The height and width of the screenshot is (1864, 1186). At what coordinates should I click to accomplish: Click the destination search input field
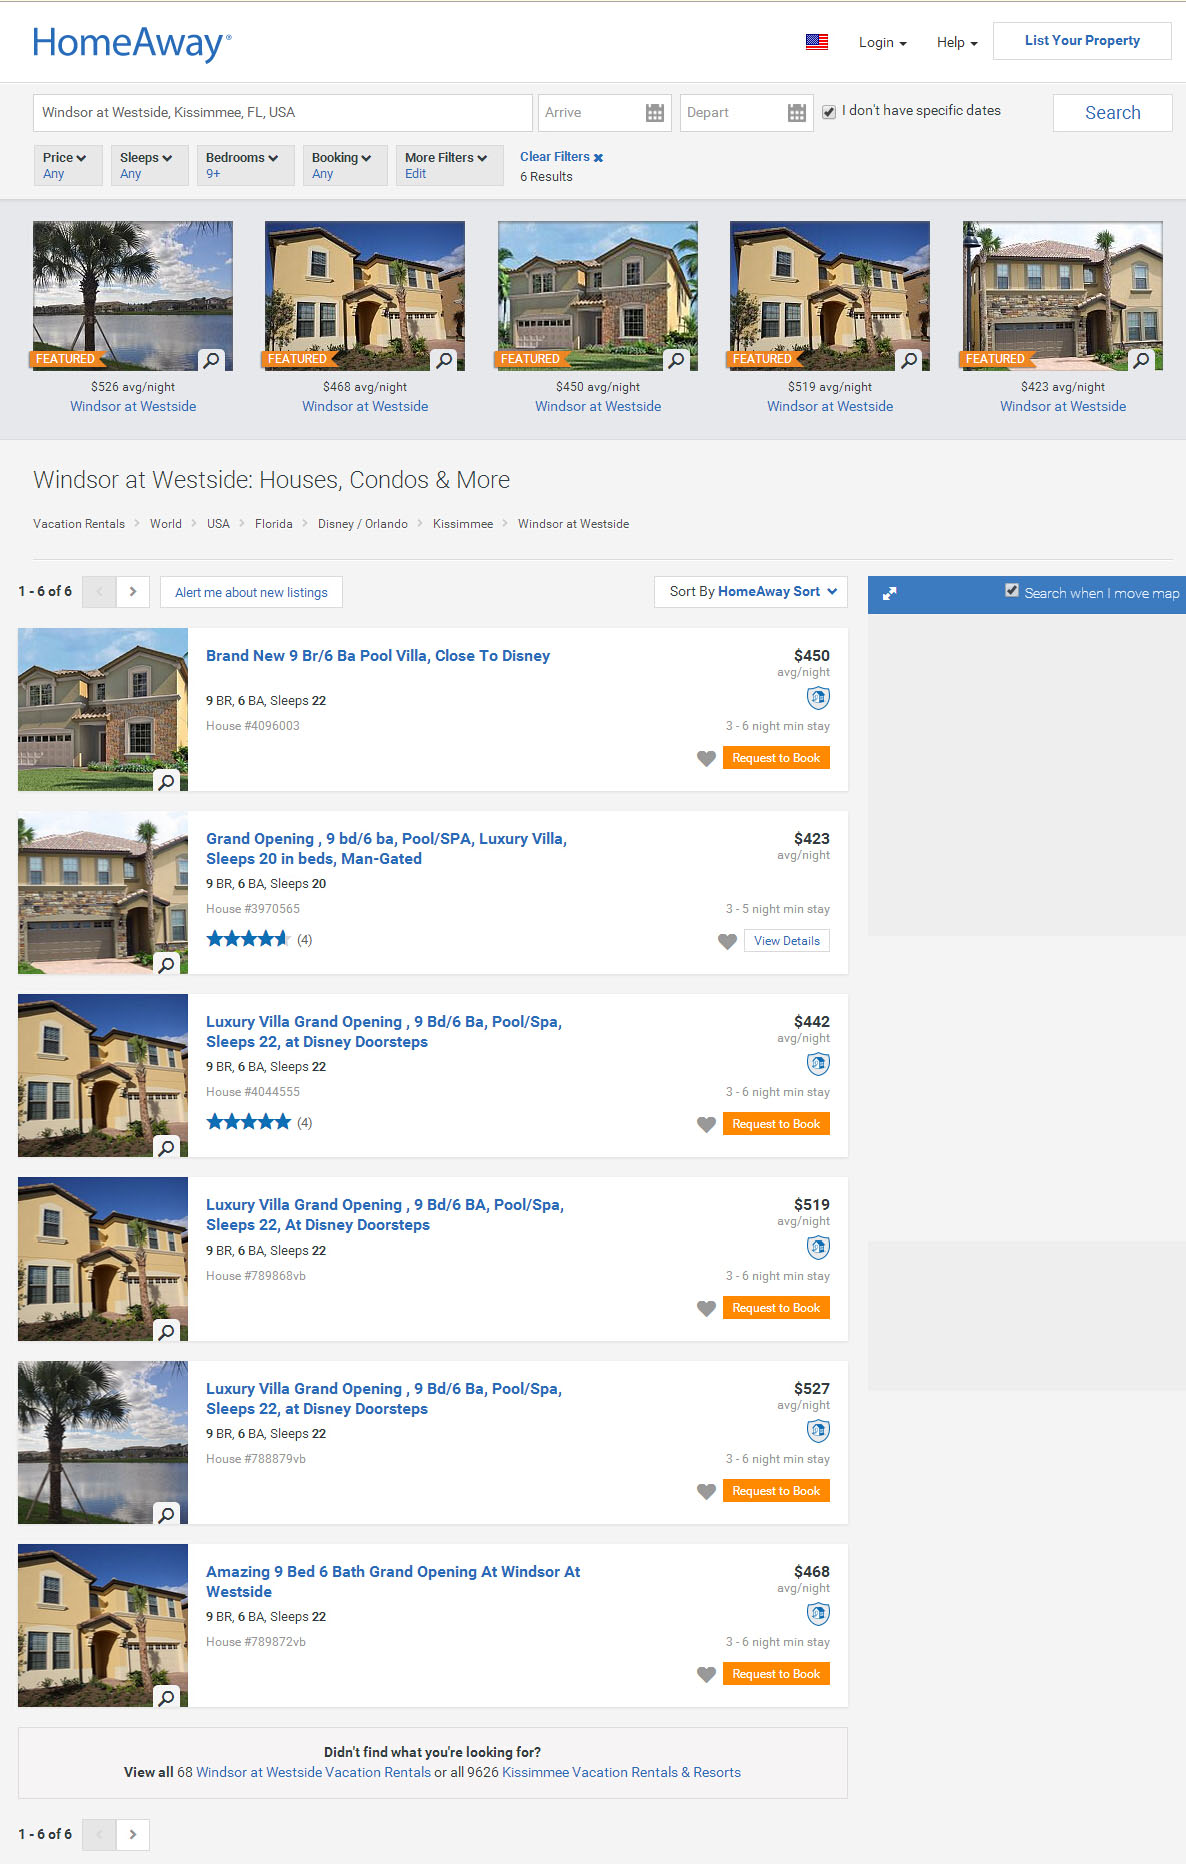point(283,113)
